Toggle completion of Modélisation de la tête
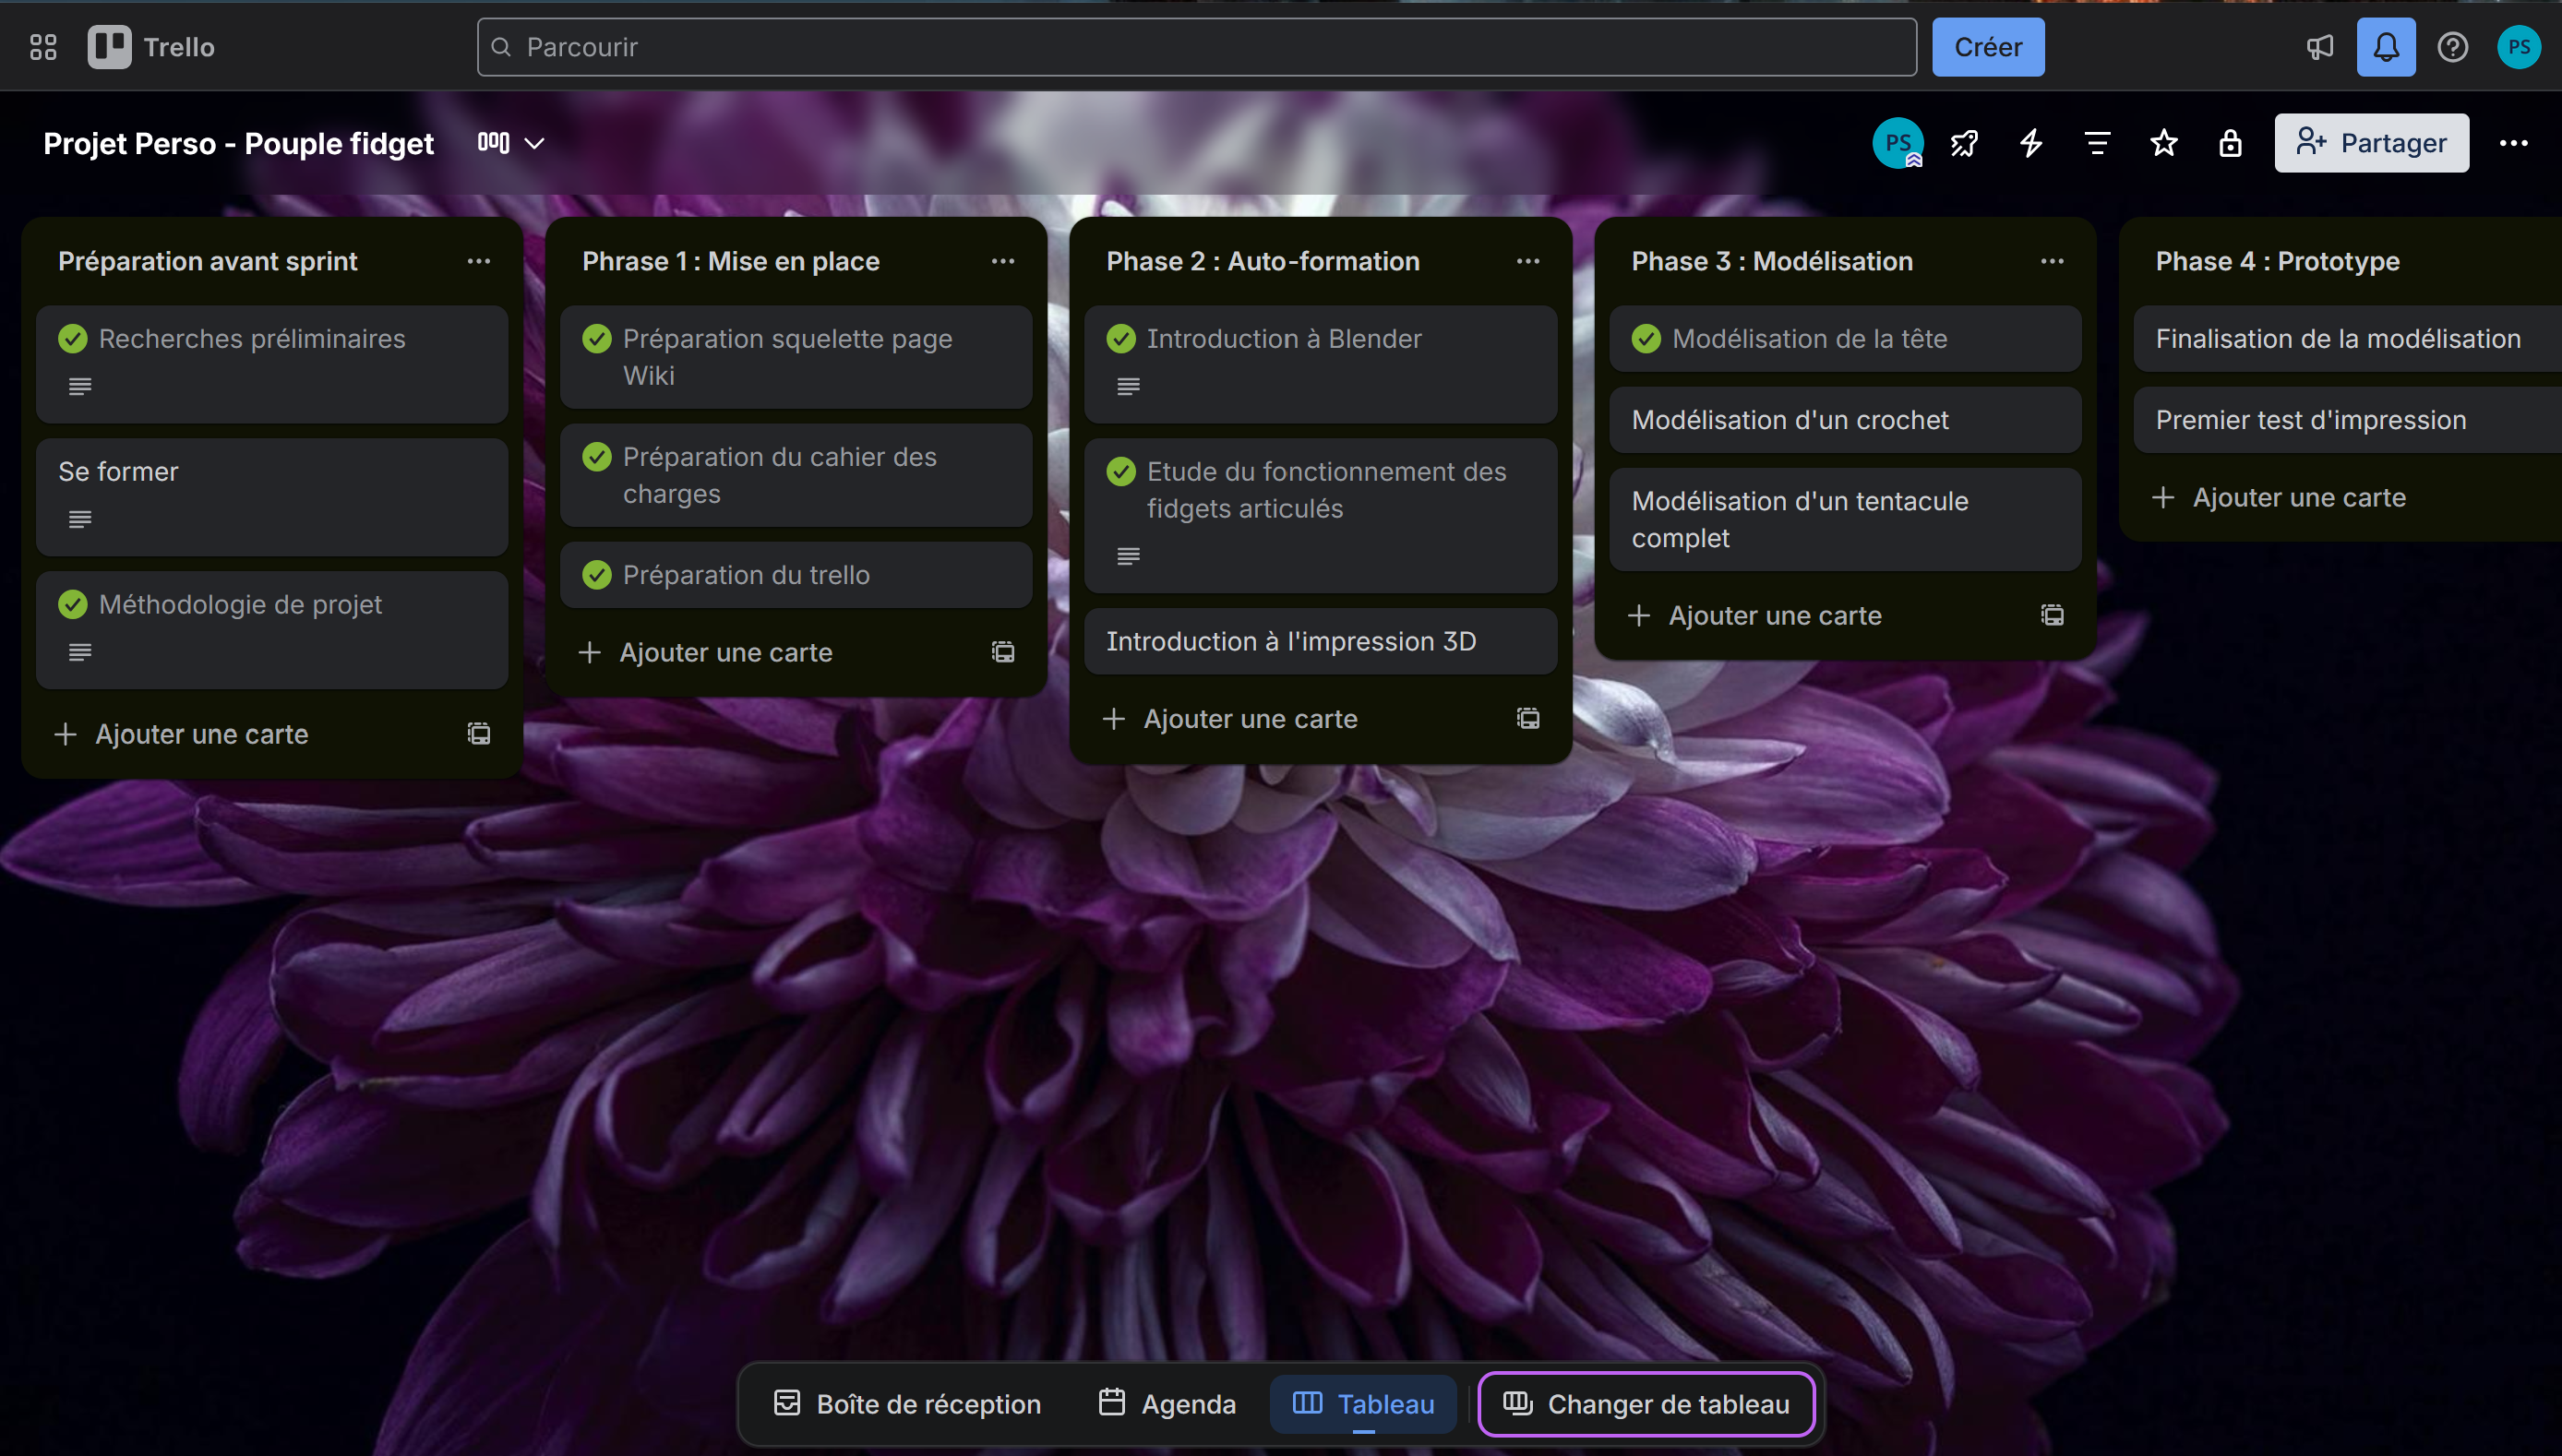This screenshot has height=1456, width=2562. pyautogui.click(x=1646, y=339)
